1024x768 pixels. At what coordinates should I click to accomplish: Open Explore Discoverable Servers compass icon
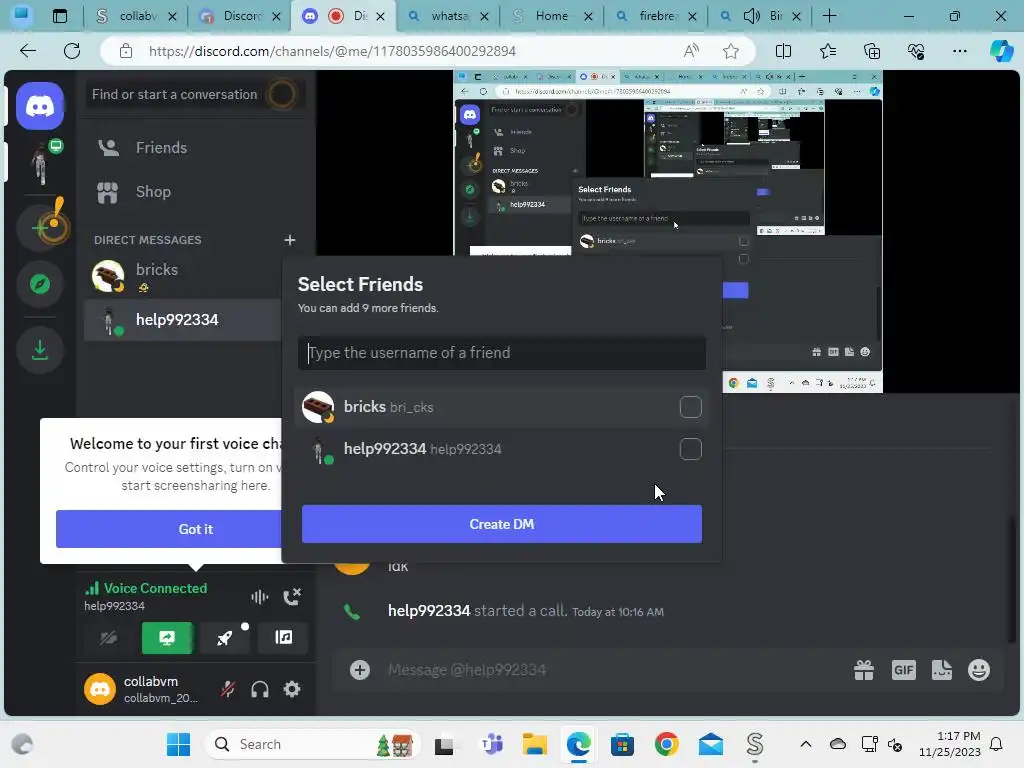point(40,284)
